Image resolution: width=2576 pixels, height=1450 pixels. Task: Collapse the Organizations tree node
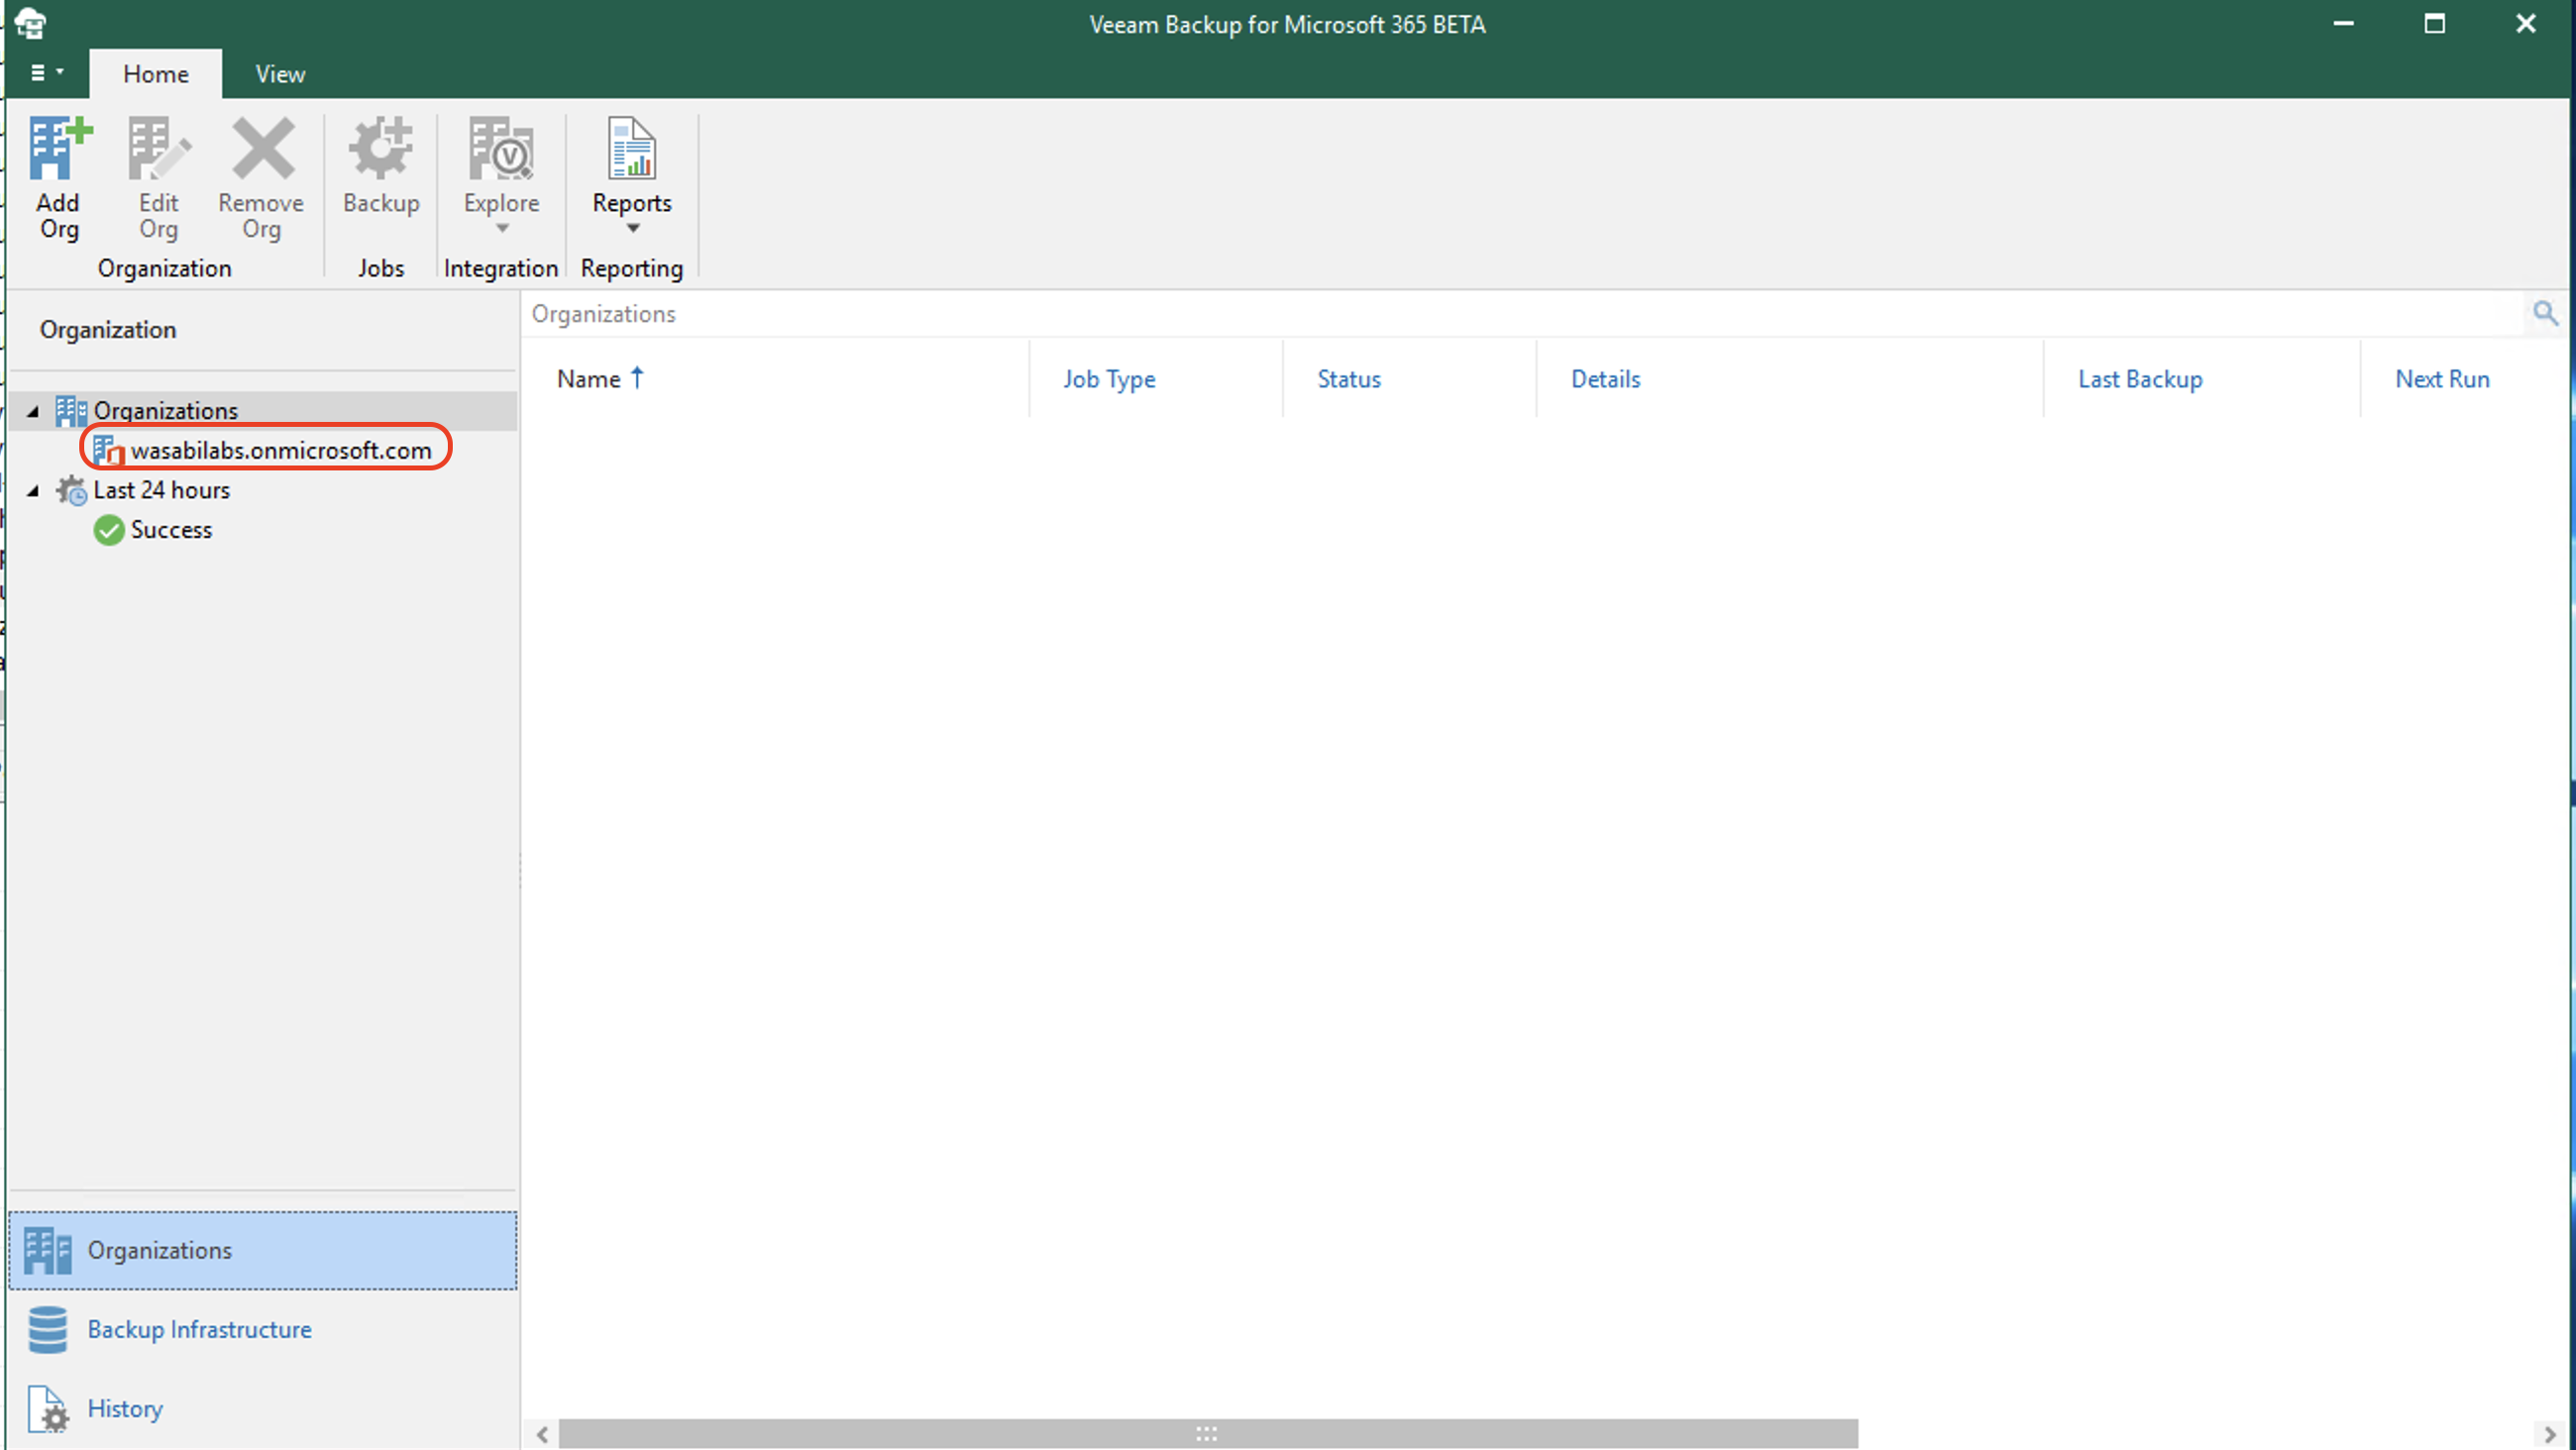[x=33, y=411]
